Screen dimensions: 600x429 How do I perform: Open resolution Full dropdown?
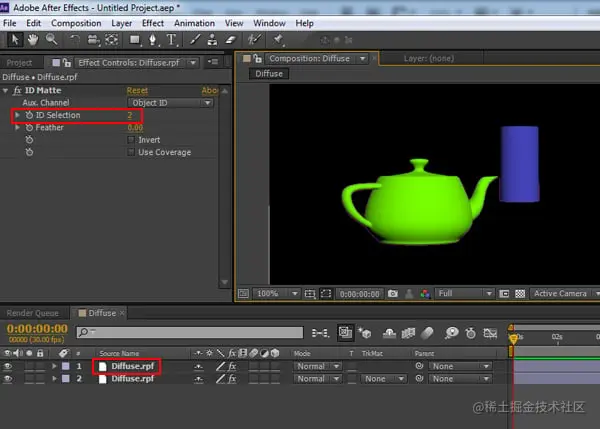tap(464, 294)
